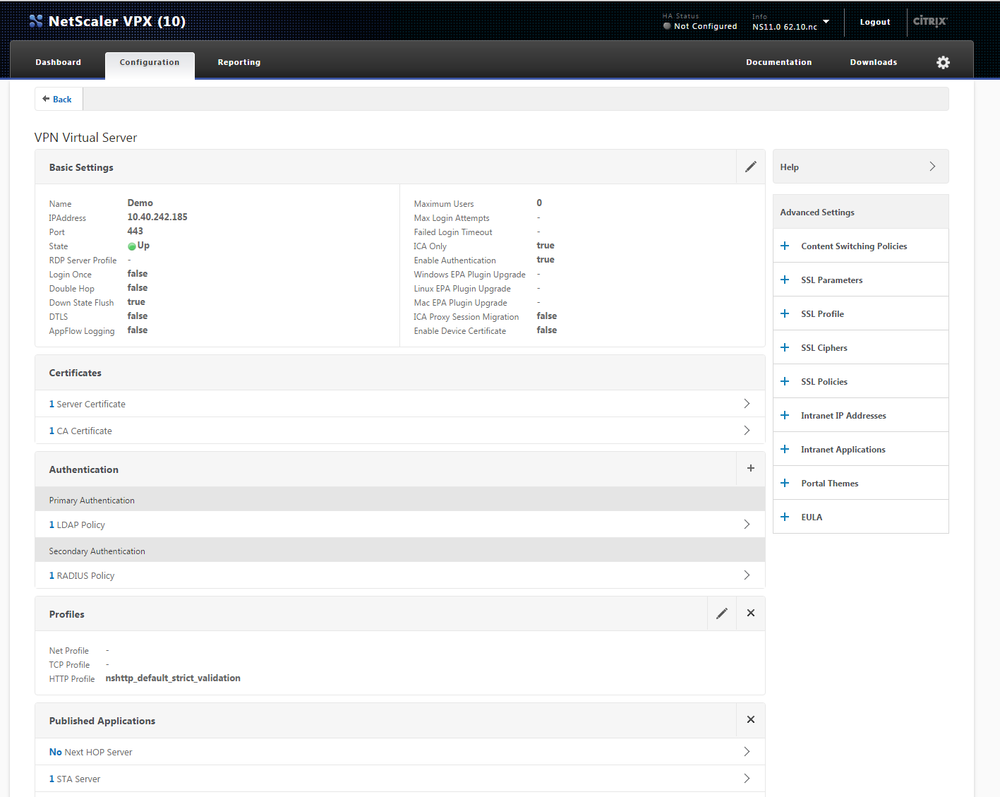1000x797 pixels.
Task: Add SSL Parameters via plus icon
Action: click(784, 279)
